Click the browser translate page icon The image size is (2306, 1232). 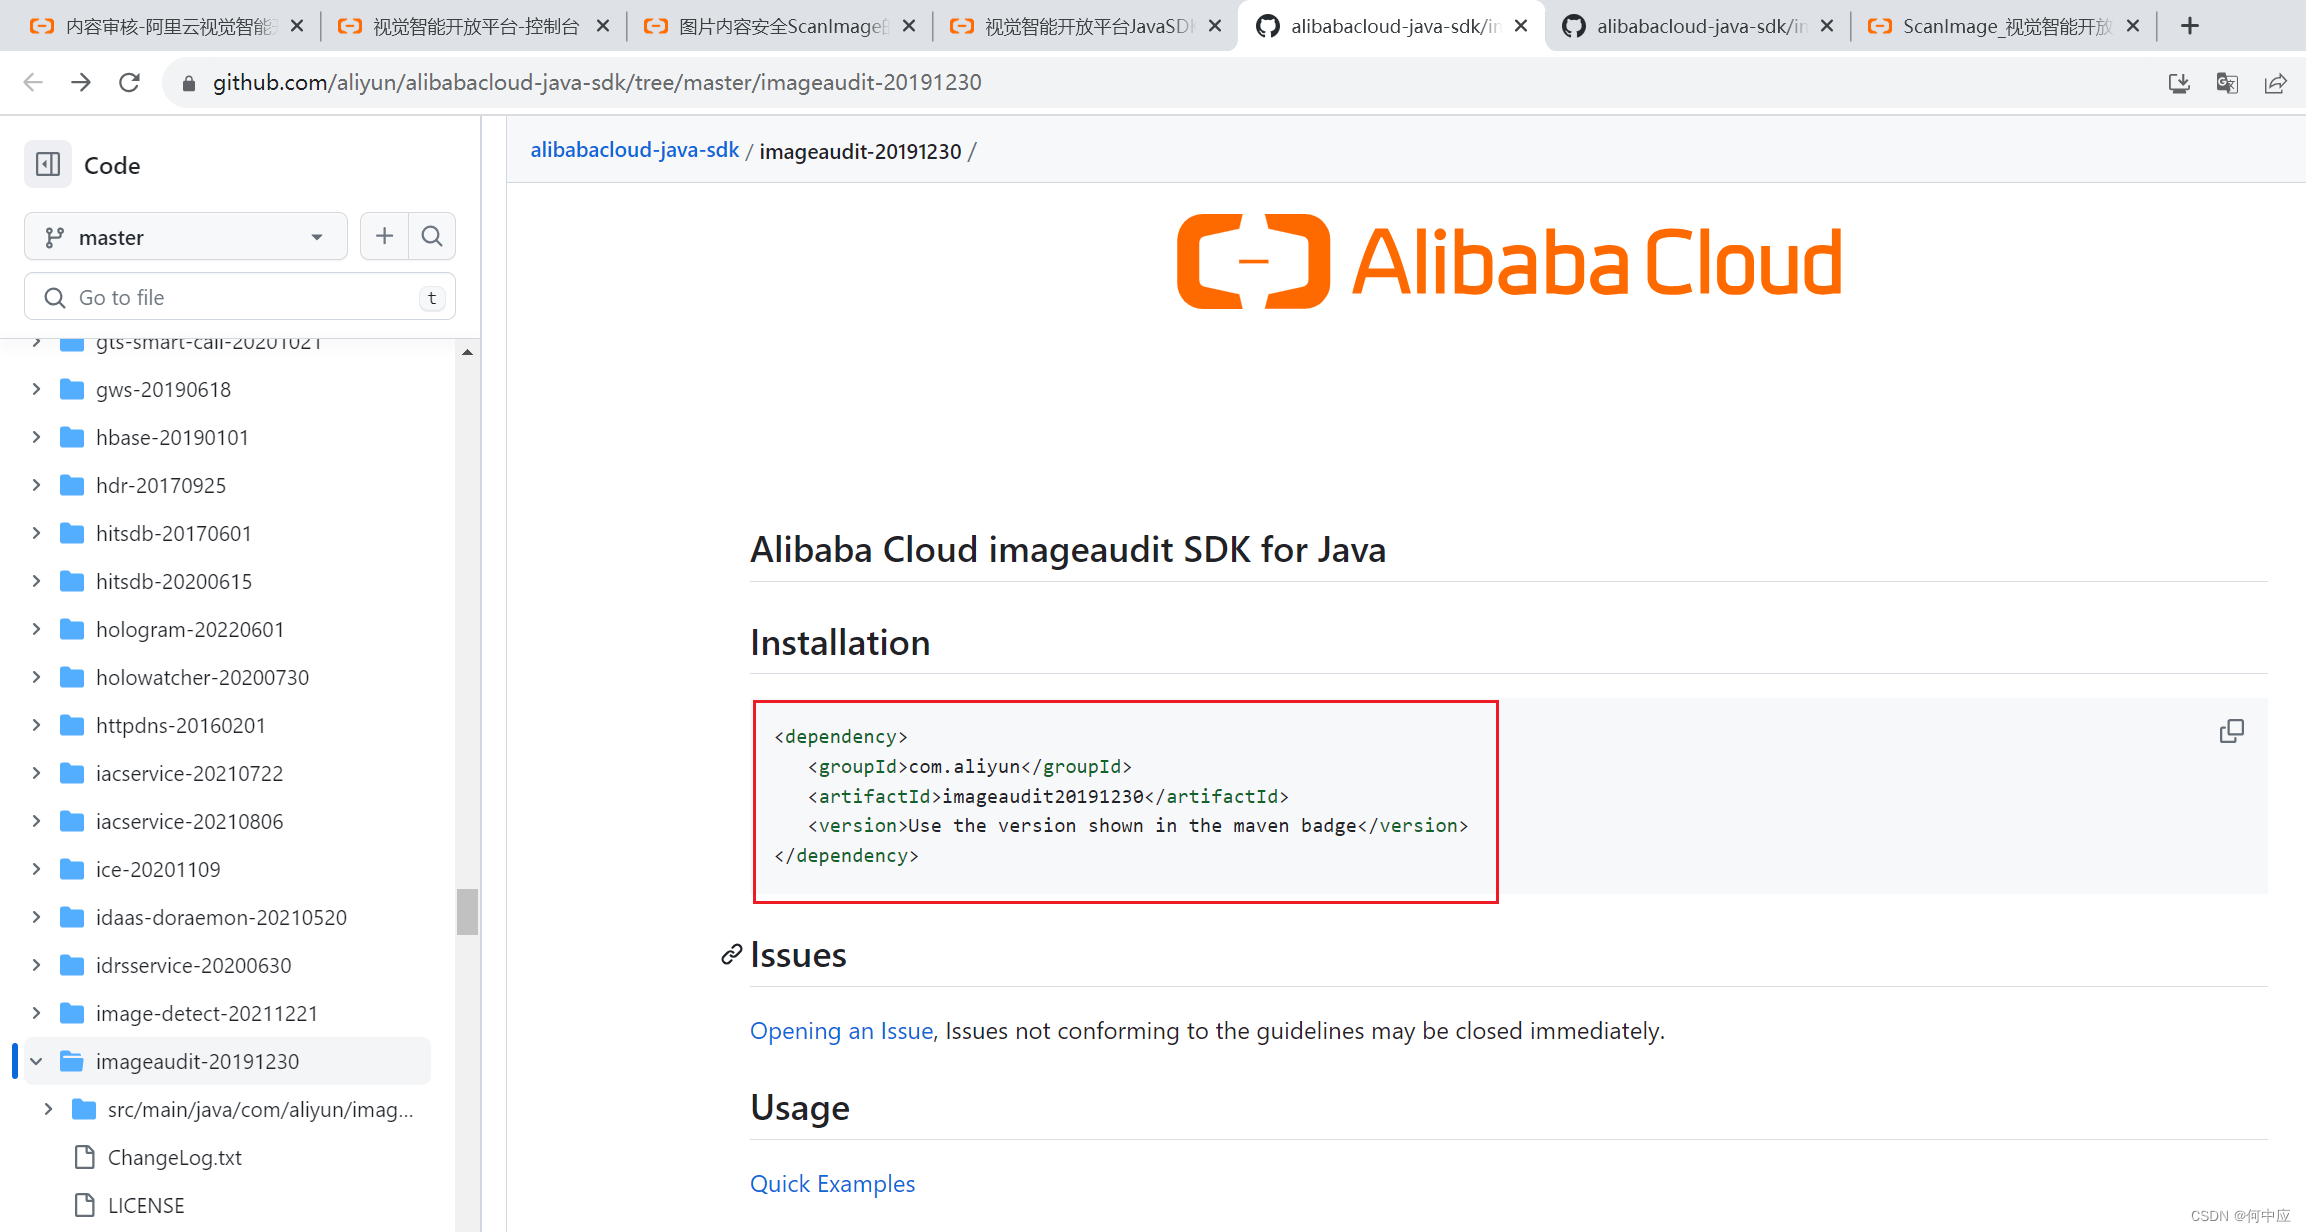click(x=2227, y=83)
